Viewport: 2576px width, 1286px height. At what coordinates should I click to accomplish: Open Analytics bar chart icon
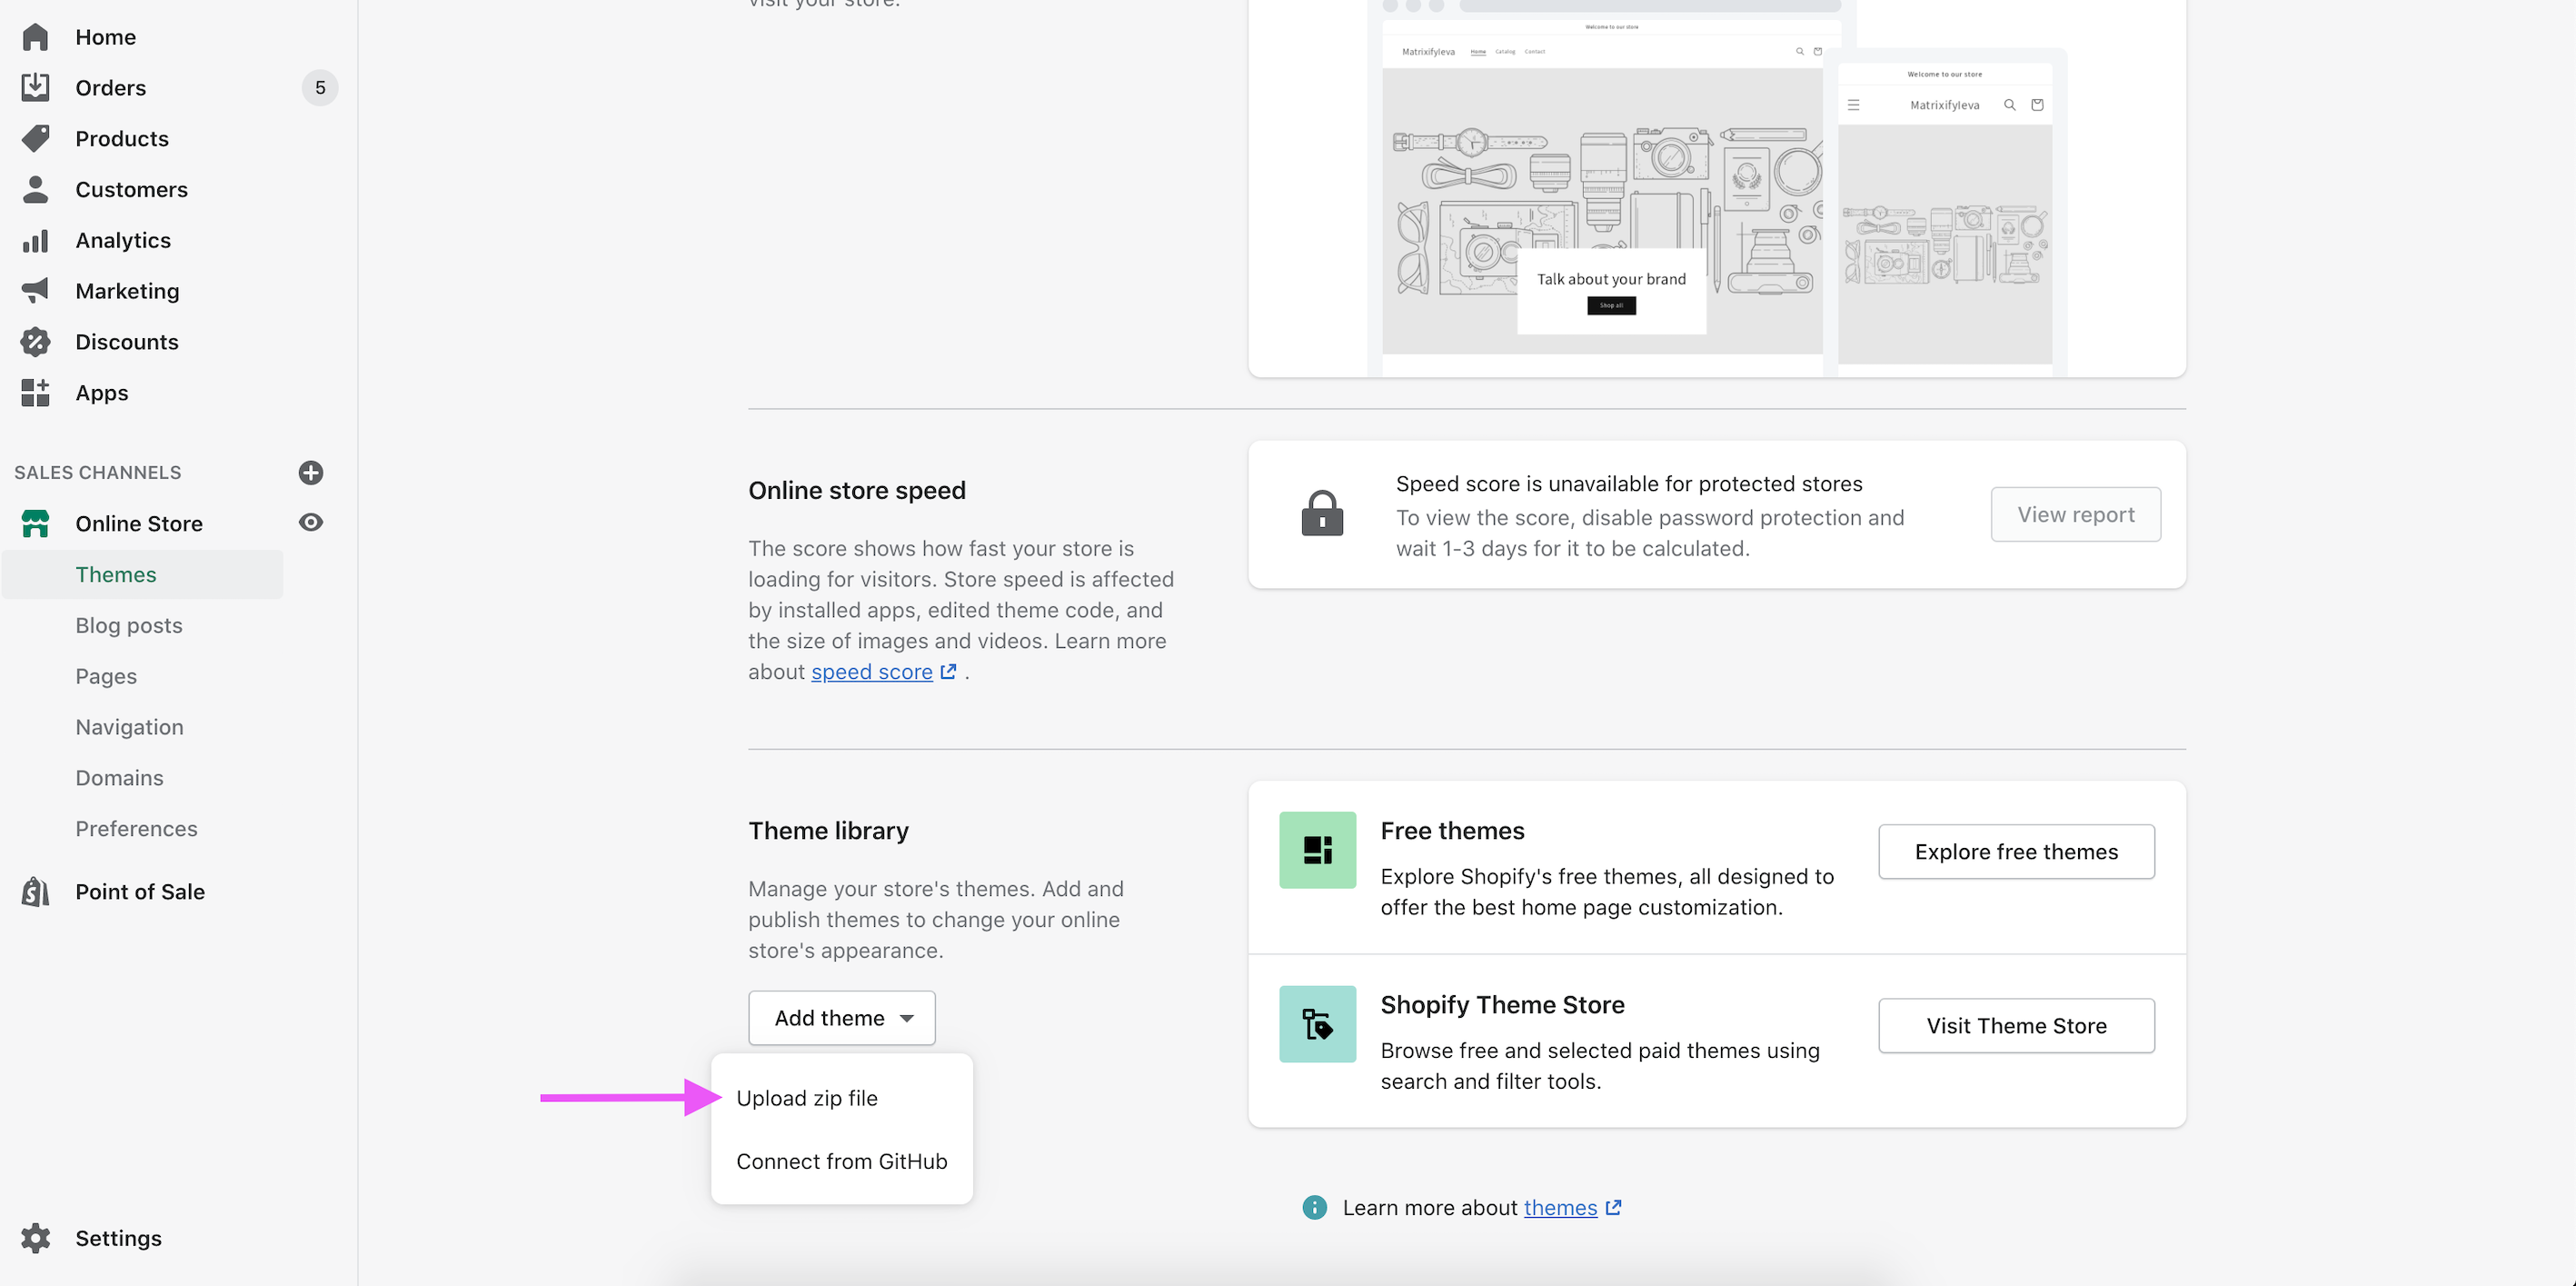coord(35,241)
